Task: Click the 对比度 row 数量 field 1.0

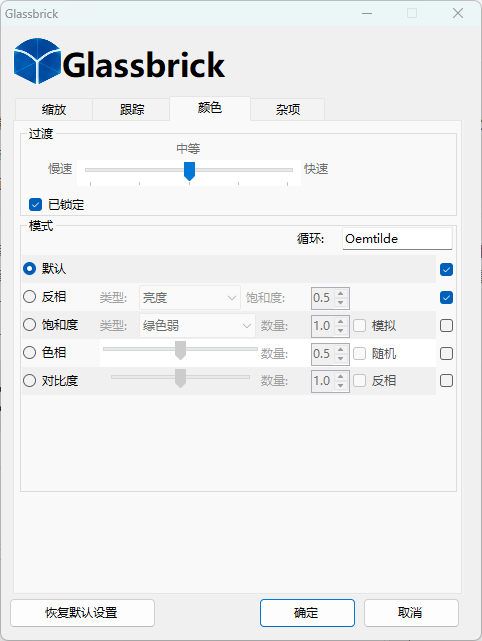Action: click(323, 381)
